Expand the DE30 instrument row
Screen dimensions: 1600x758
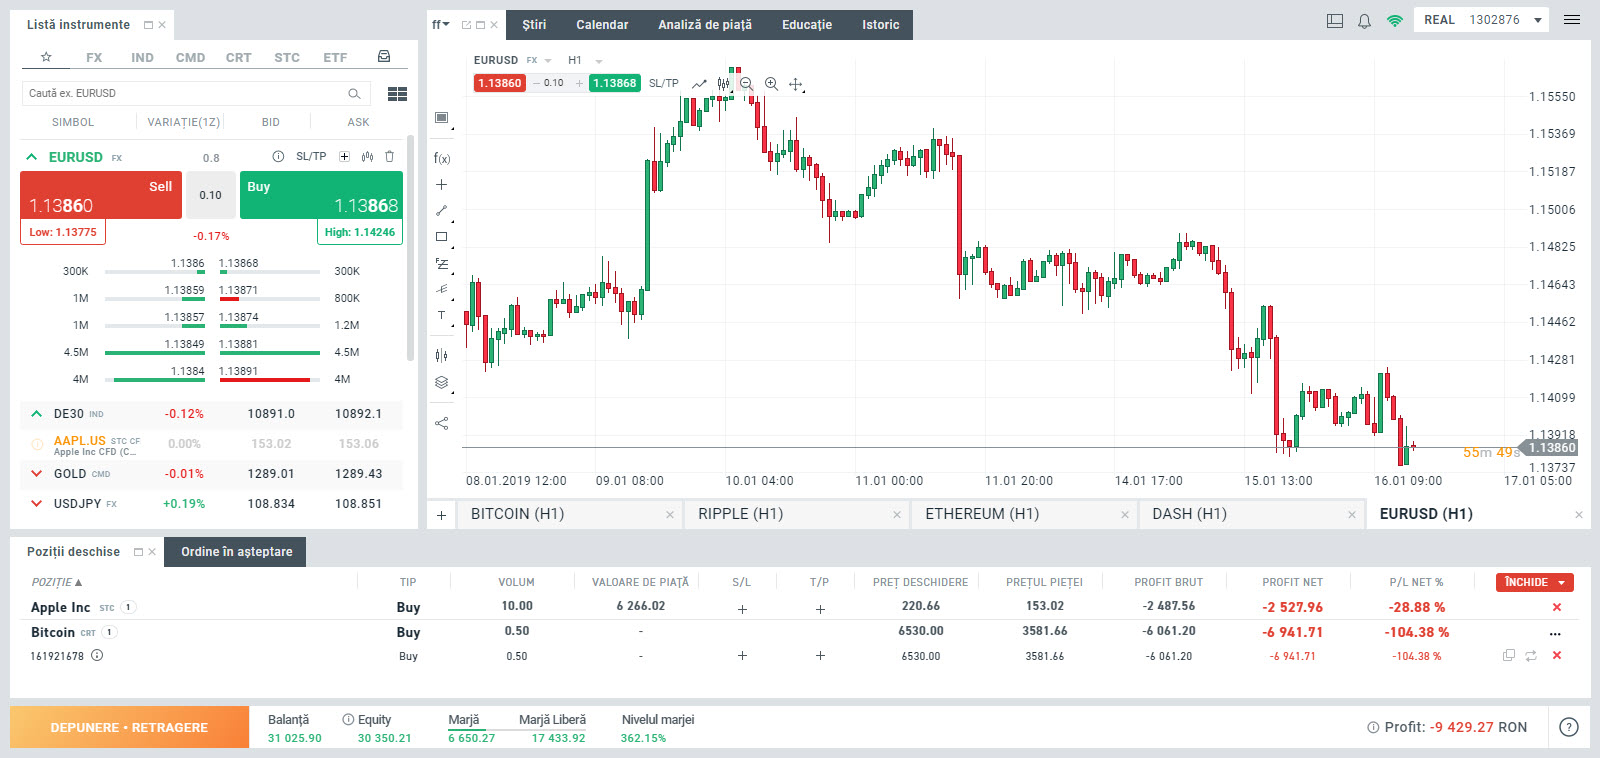36,413
